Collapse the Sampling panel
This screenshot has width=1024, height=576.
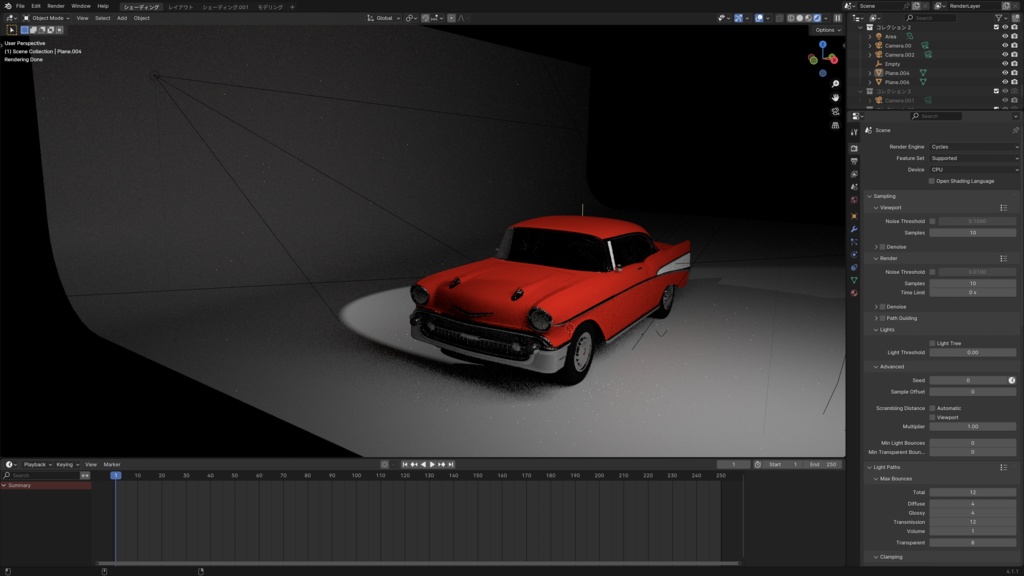(884, 196)
